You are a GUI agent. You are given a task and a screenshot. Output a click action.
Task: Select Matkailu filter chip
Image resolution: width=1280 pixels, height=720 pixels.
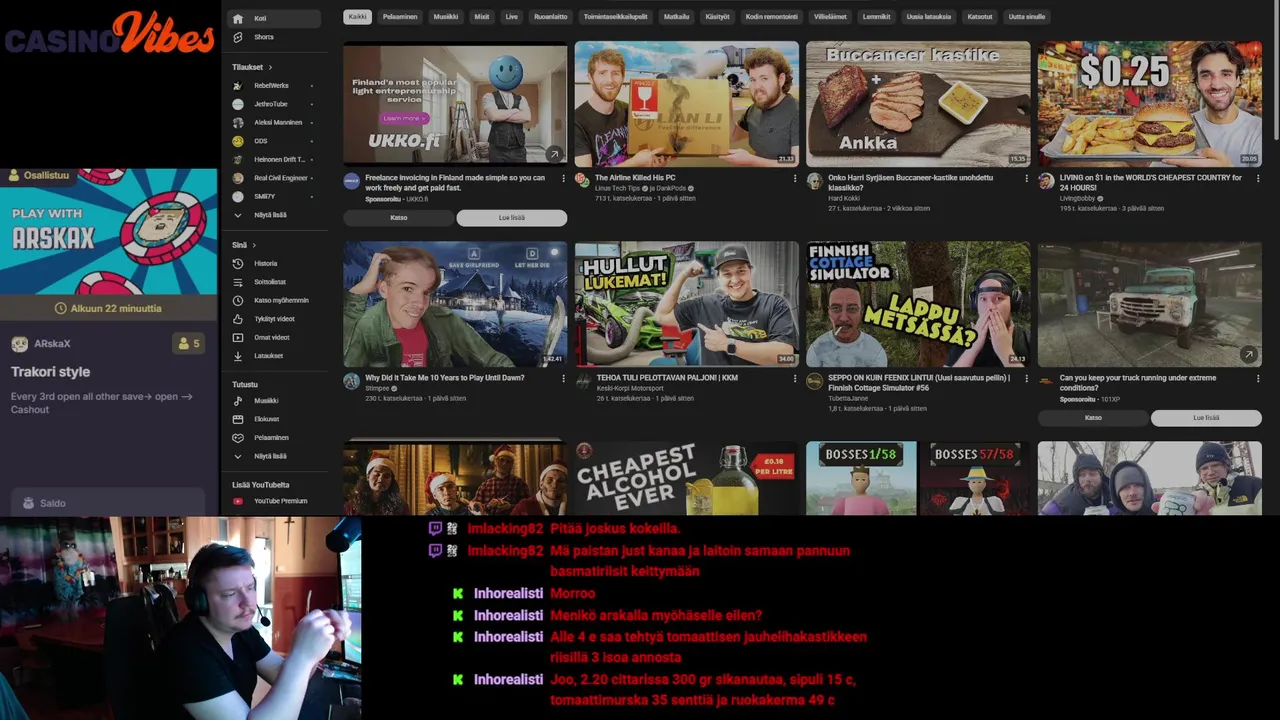coord(676,17)
